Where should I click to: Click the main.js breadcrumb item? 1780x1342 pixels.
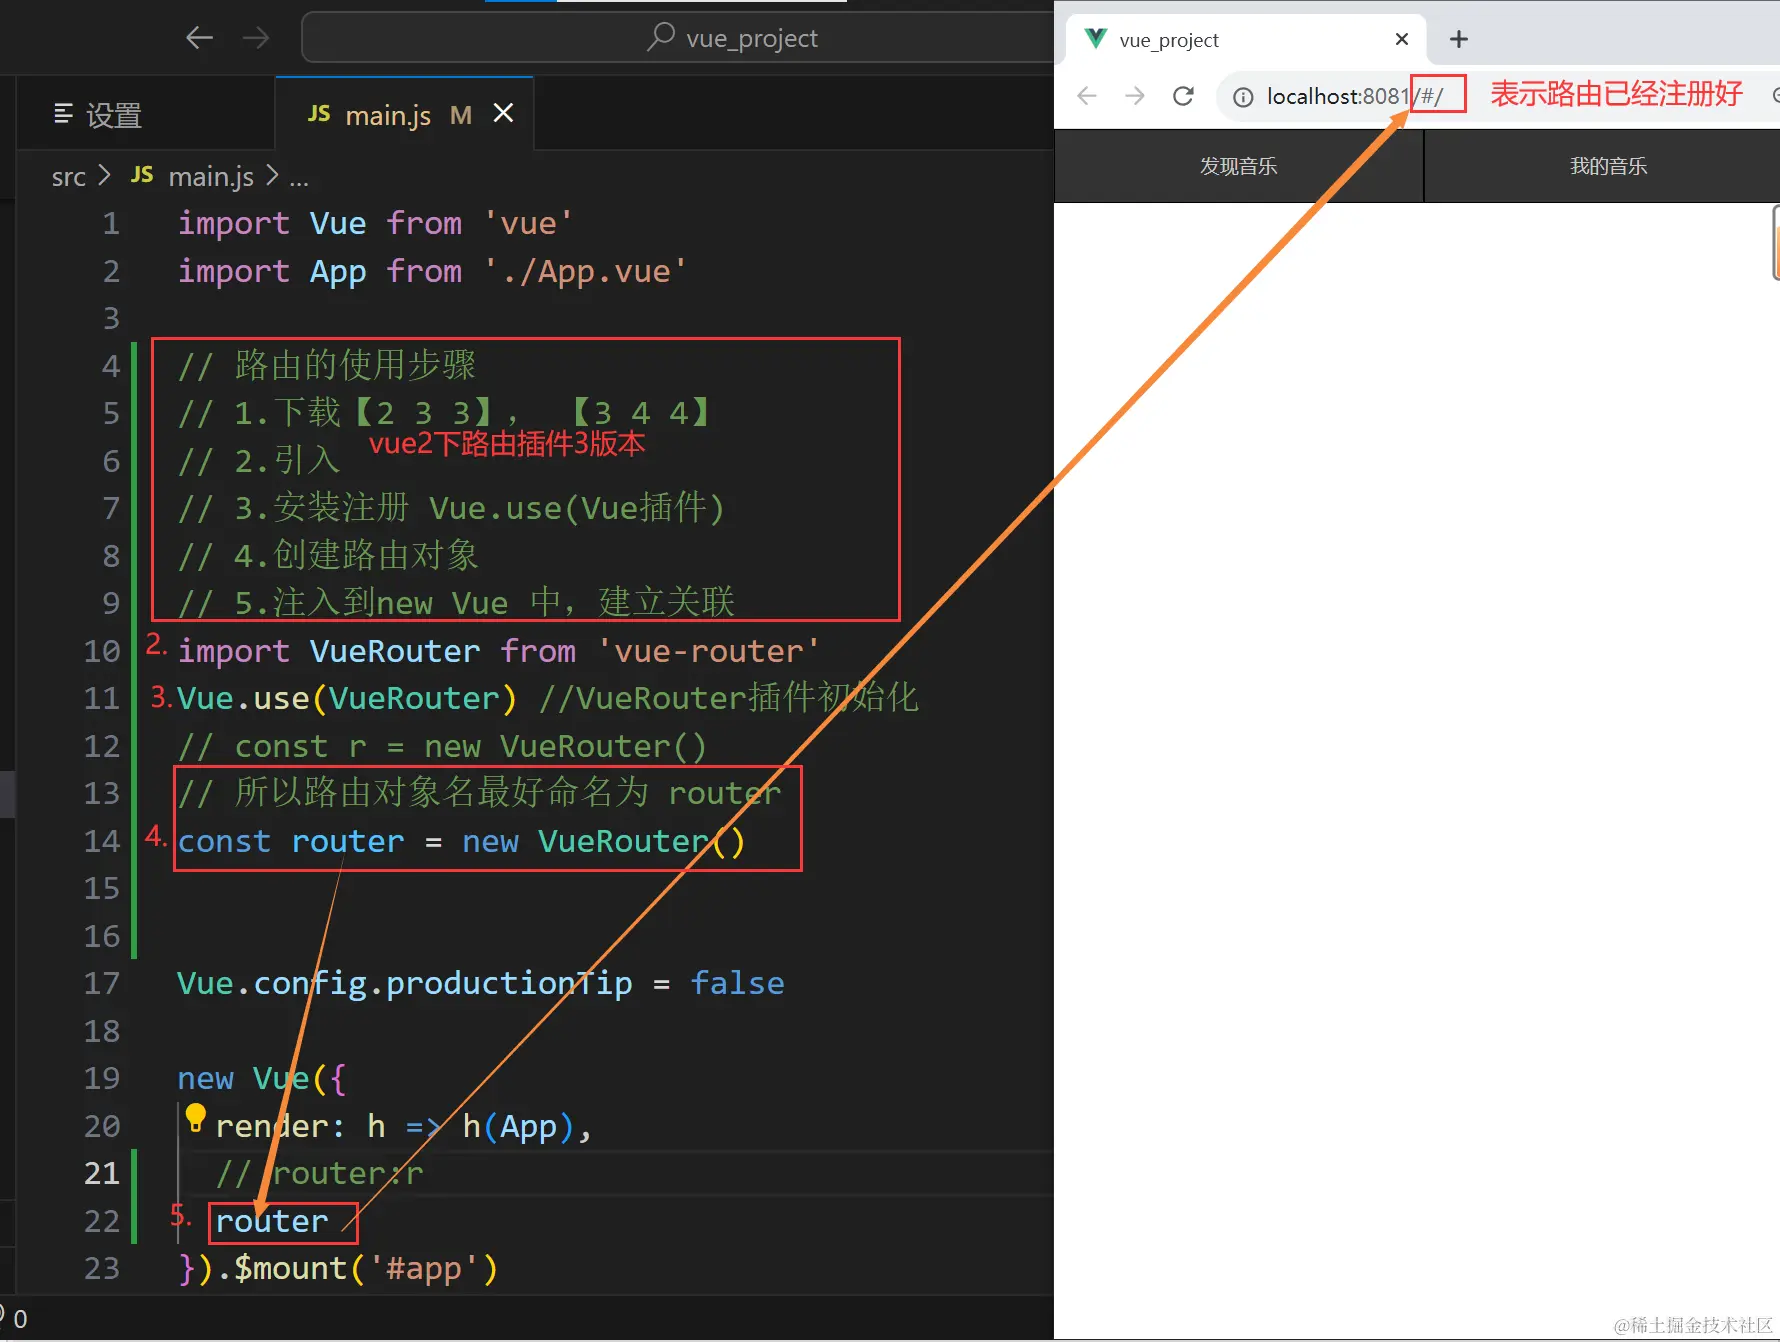pos(211,177)
